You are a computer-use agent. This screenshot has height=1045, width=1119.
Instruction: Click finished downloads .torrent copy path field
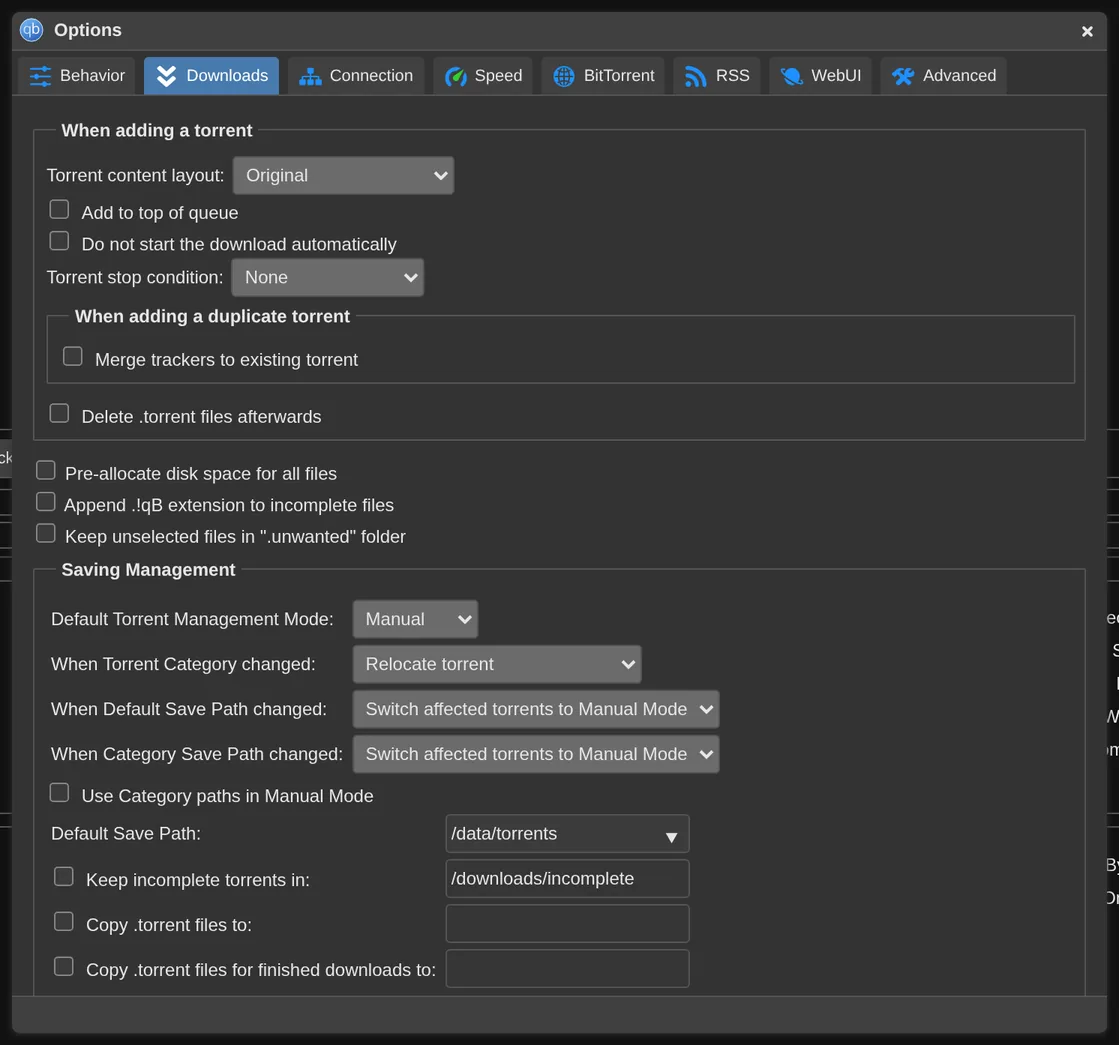pos(567,969)
